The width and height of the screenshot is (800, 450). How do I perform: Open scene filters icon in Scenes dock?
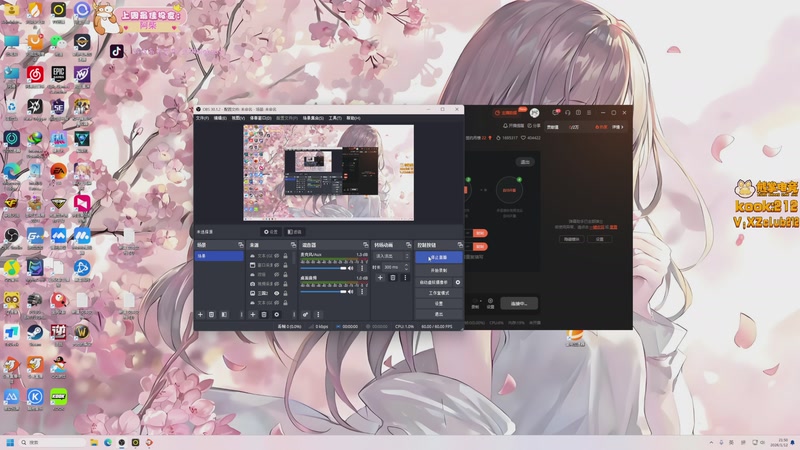pyautogui.click(x=224, y=315)
